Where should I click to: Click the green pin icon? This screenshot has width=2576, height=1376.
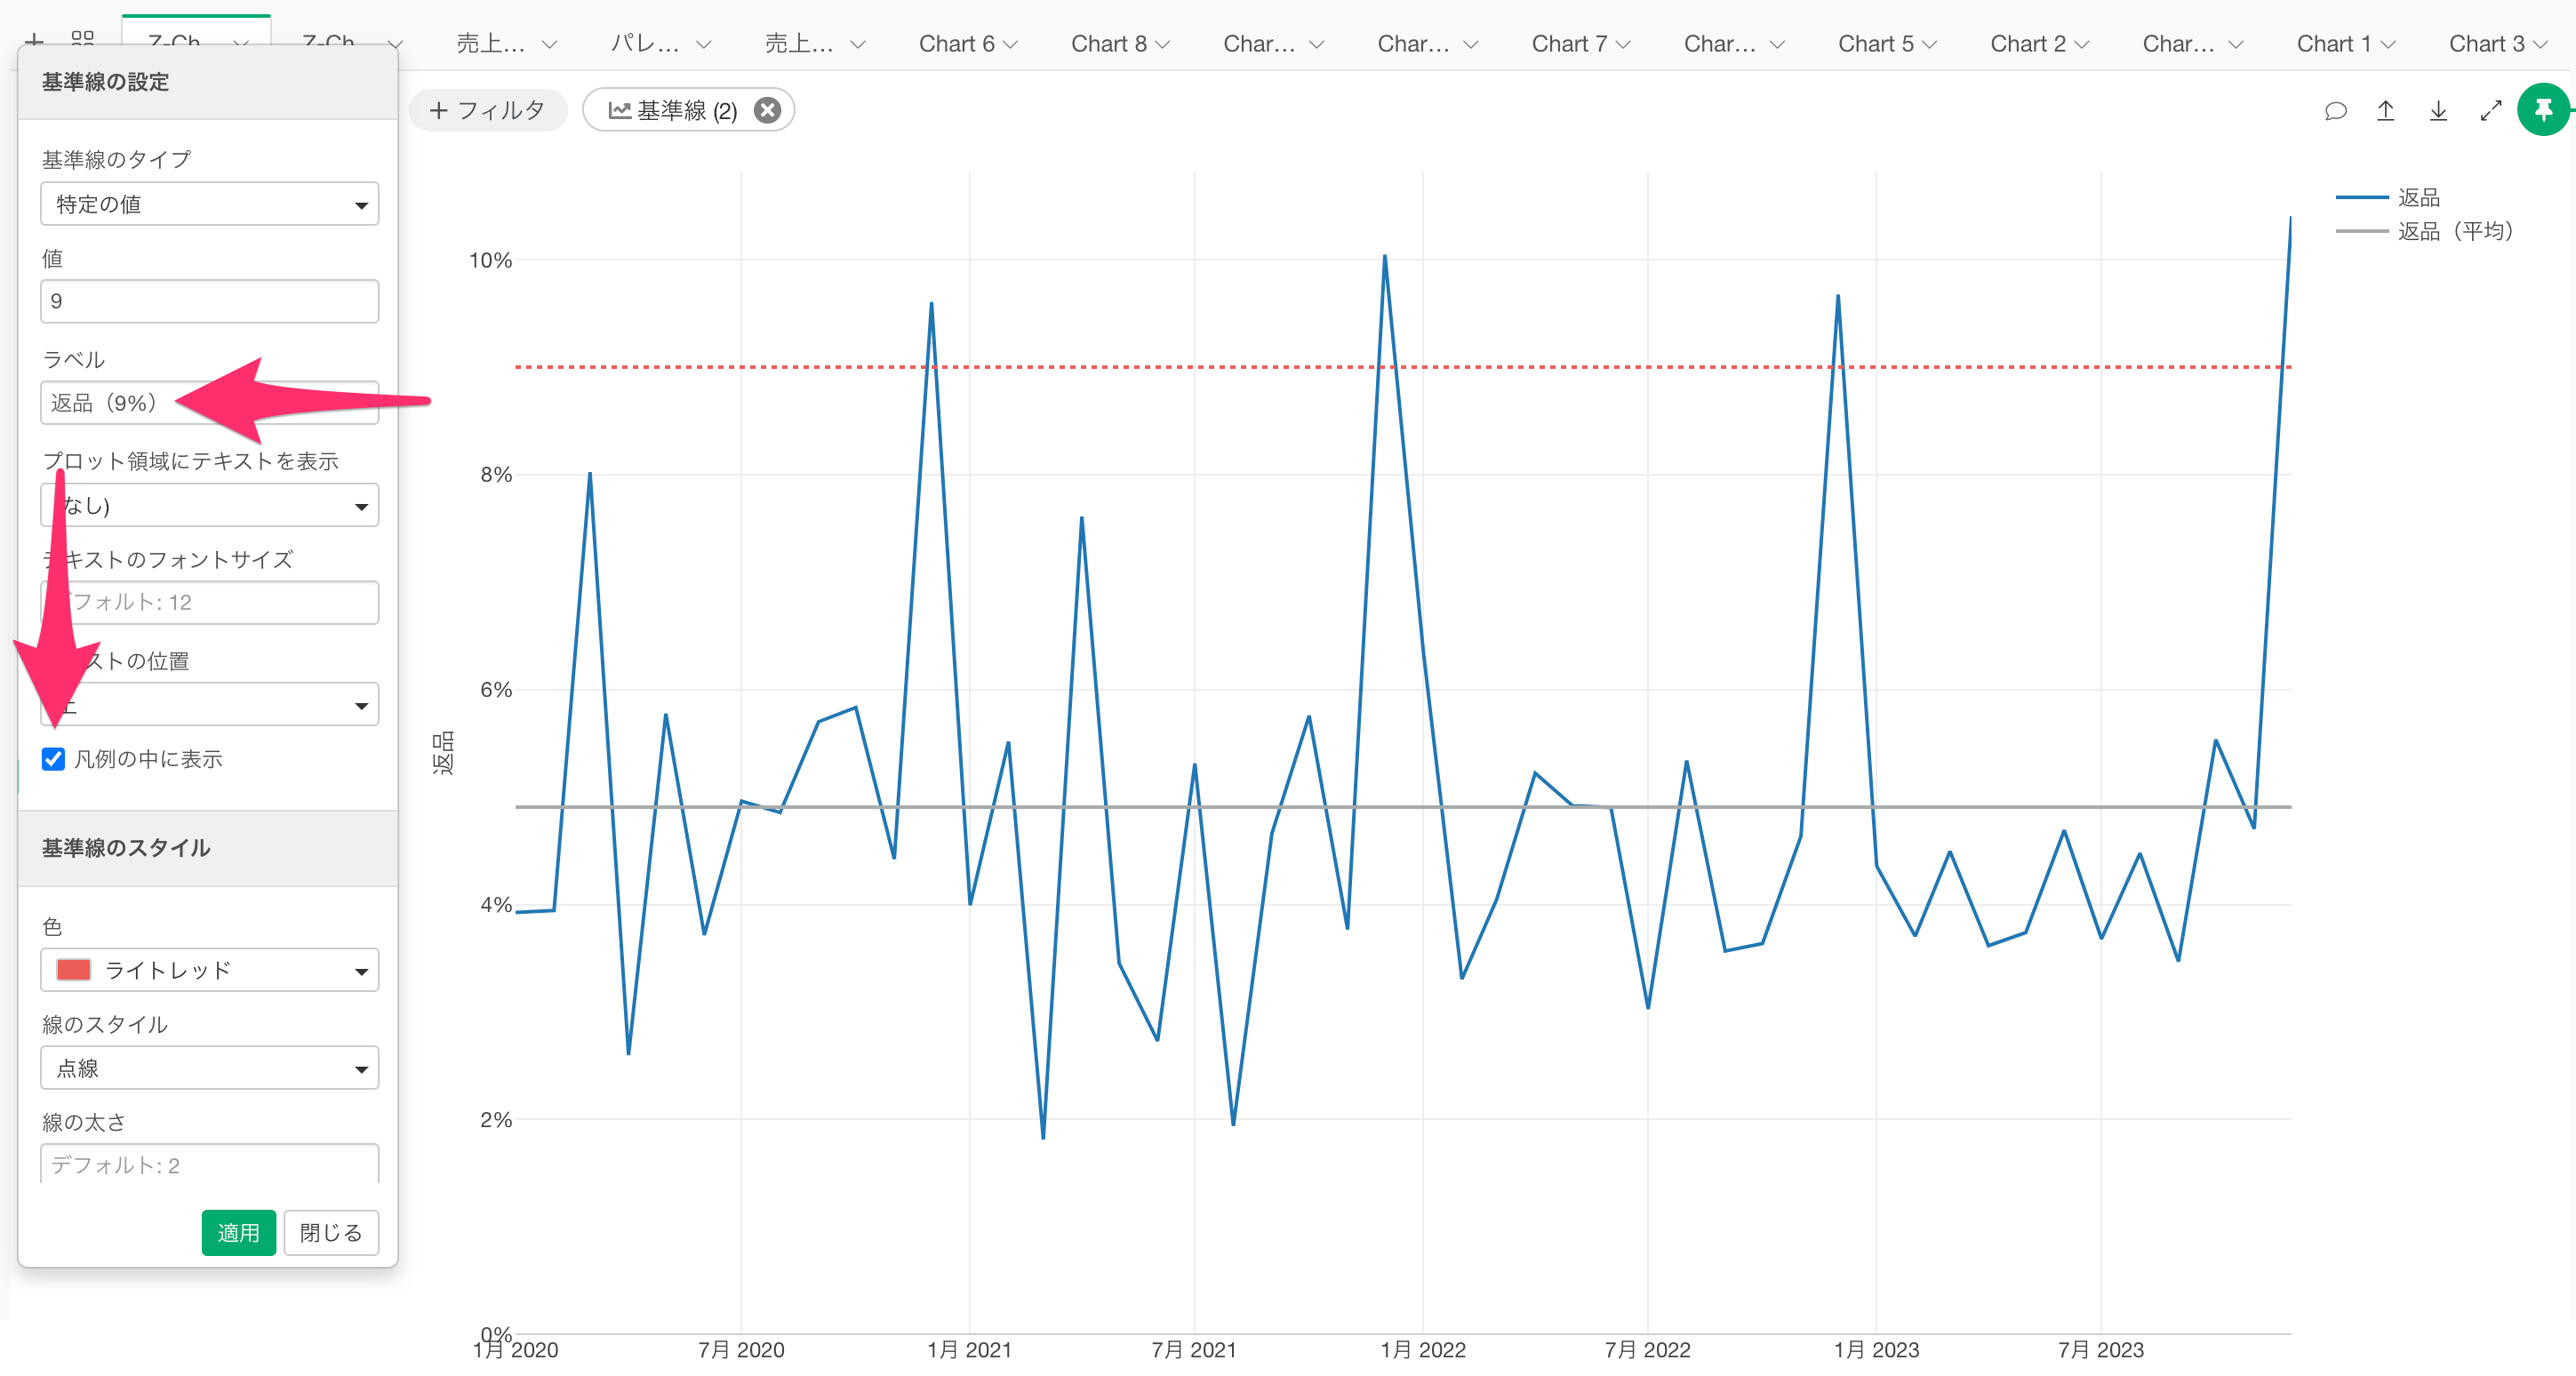tap(2543, 109)
